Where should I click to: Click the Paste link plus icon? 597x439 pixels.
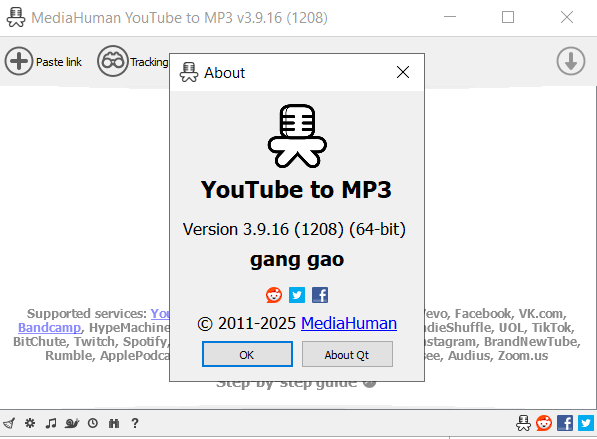pyautogui.click(x=19, y=61)
